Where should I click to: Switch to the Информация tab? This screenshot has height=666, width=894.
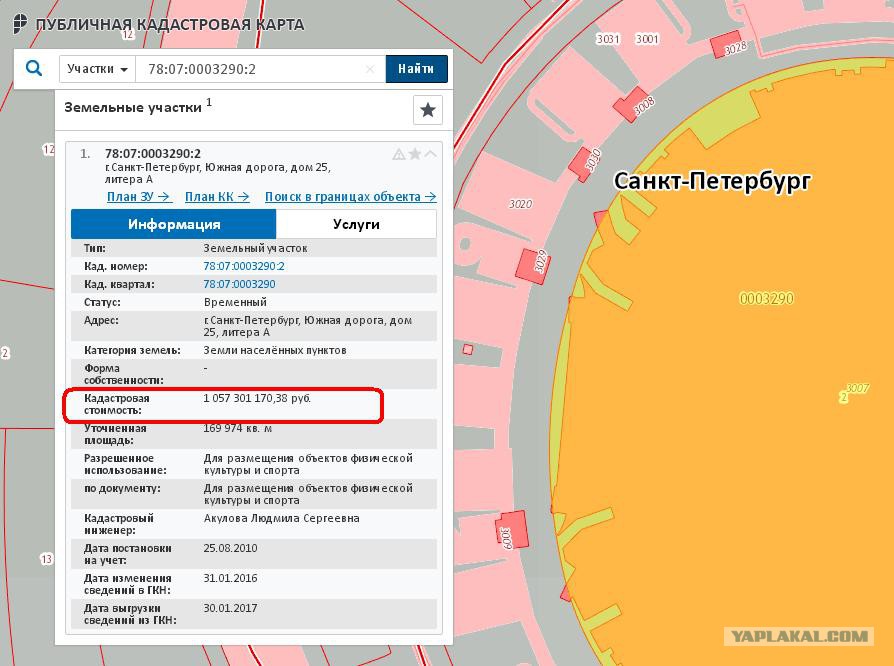pos(174,224)
